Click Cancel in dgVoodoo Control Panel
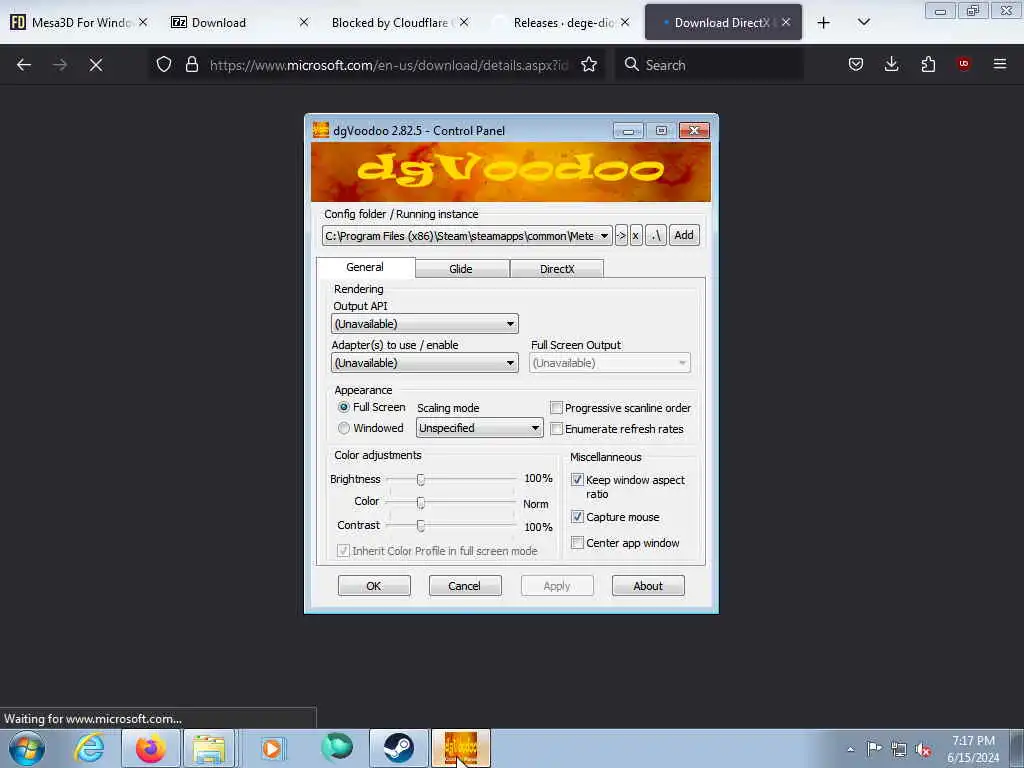Image resolution: width=1024 pixels, height=768 pixels. 465,586
